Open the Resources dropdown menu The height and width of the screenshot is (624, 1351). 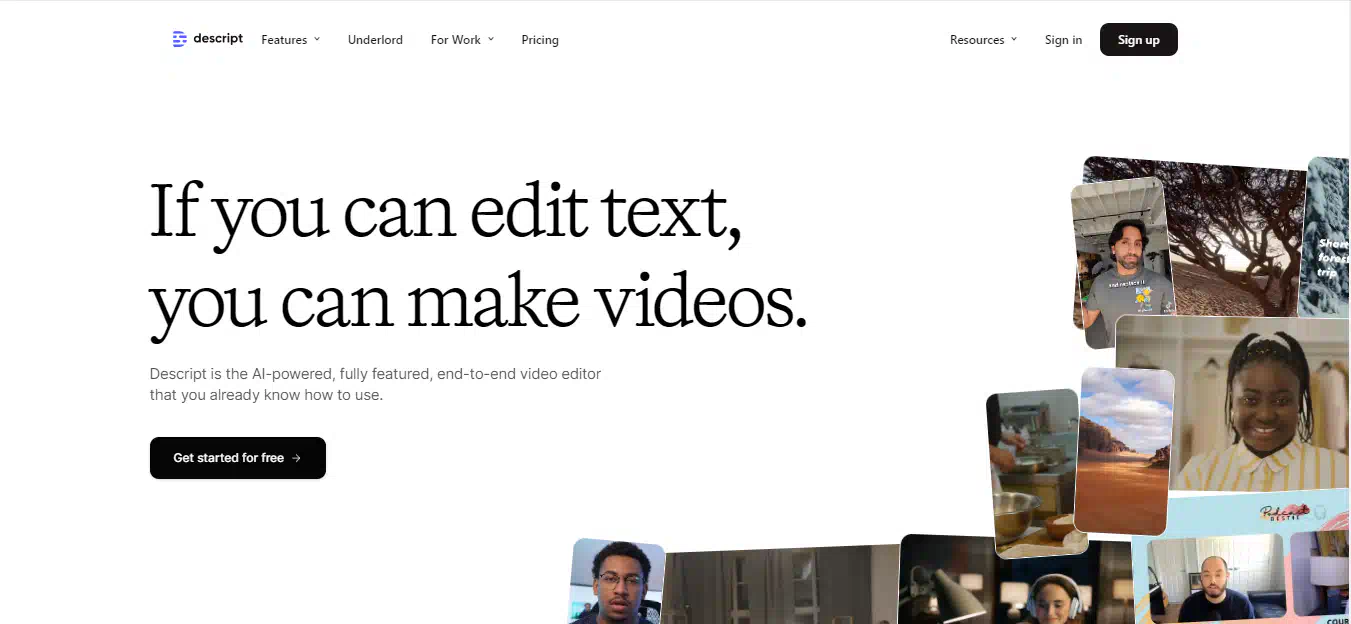coord(983,40)
